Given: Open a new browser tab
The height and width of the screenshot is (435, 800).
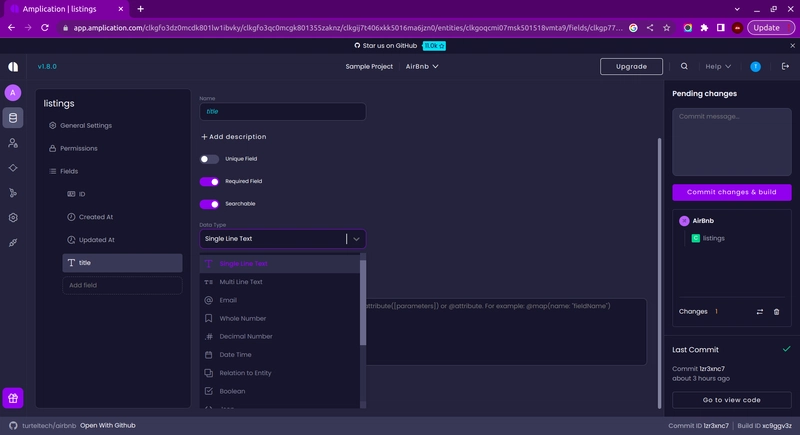Looking at the screenshot, I should tap(140, 9).
